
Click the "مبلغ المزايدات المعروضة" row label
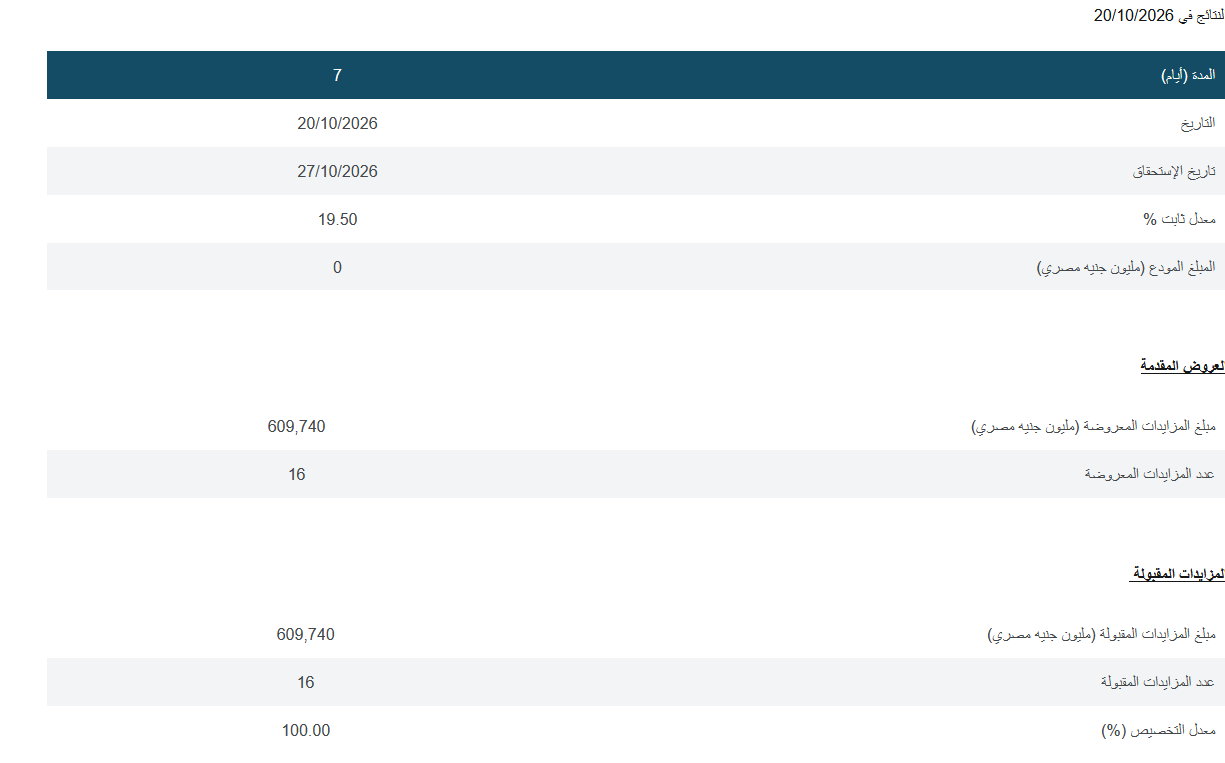[1094, 427]
